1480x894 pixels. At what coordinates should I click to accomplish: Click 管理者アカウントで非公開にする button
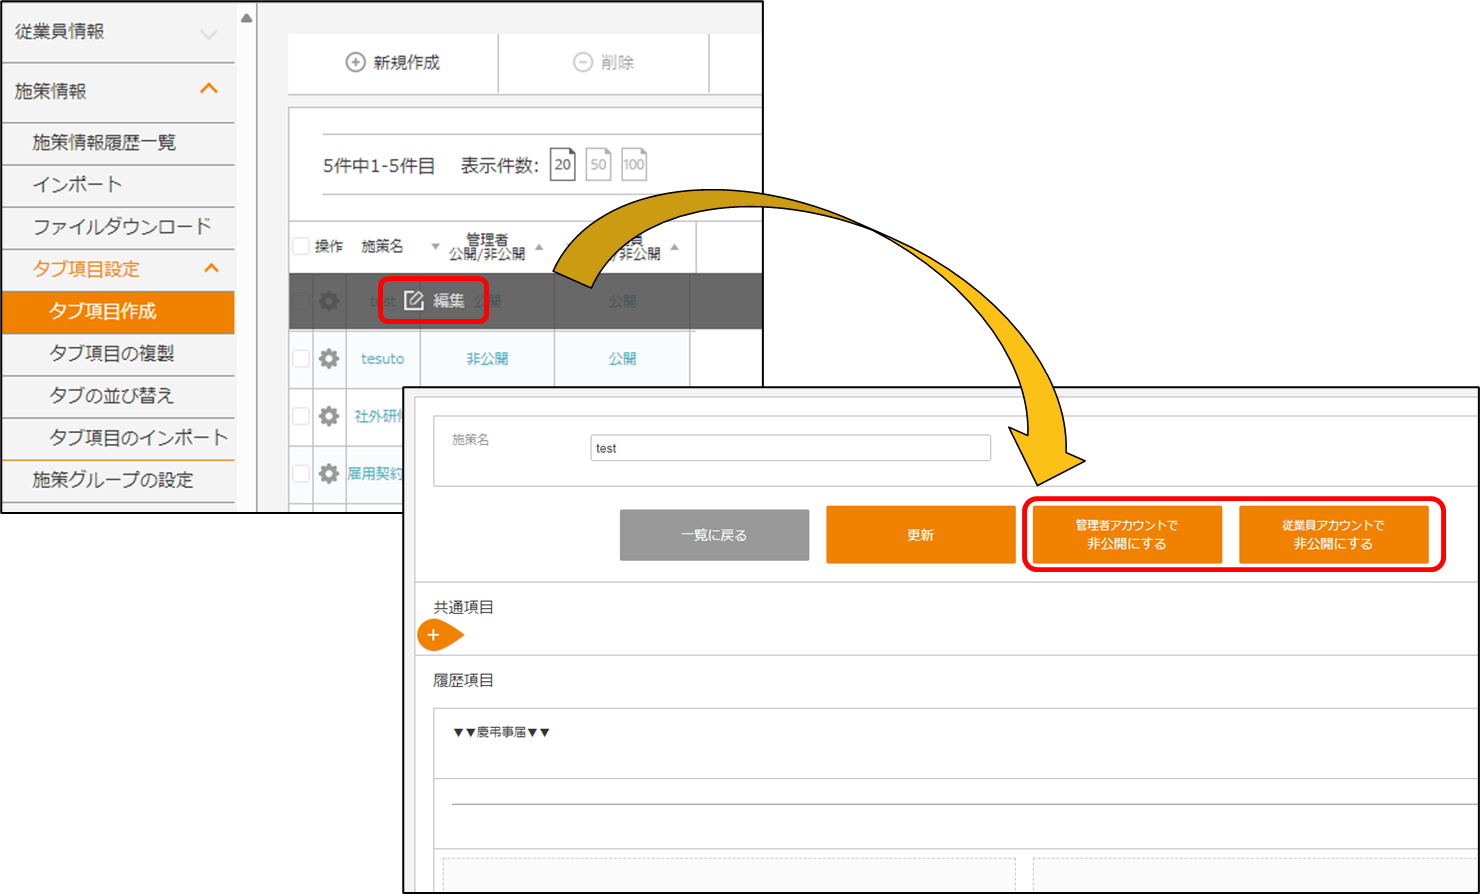(1127, 535)
